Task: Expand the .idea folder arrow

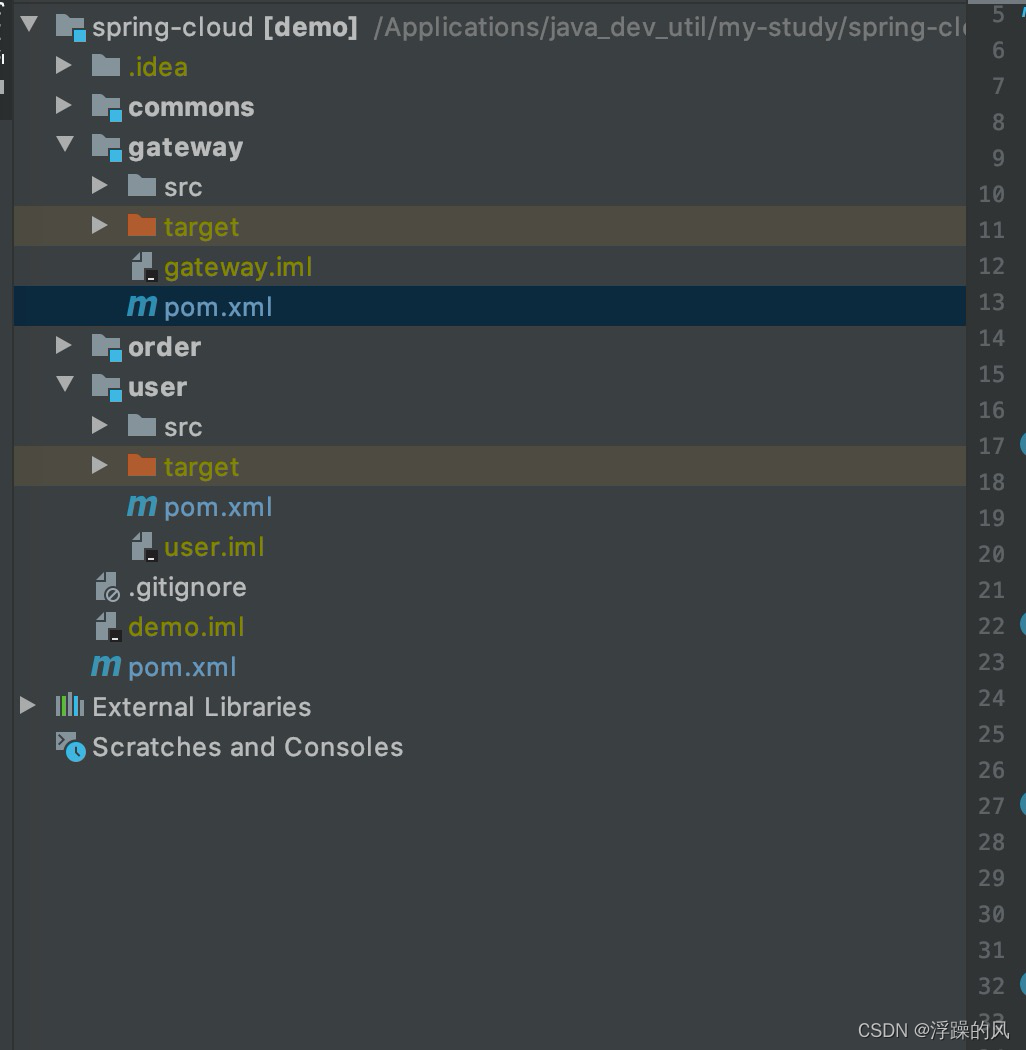Action: [x=64, y=65]
